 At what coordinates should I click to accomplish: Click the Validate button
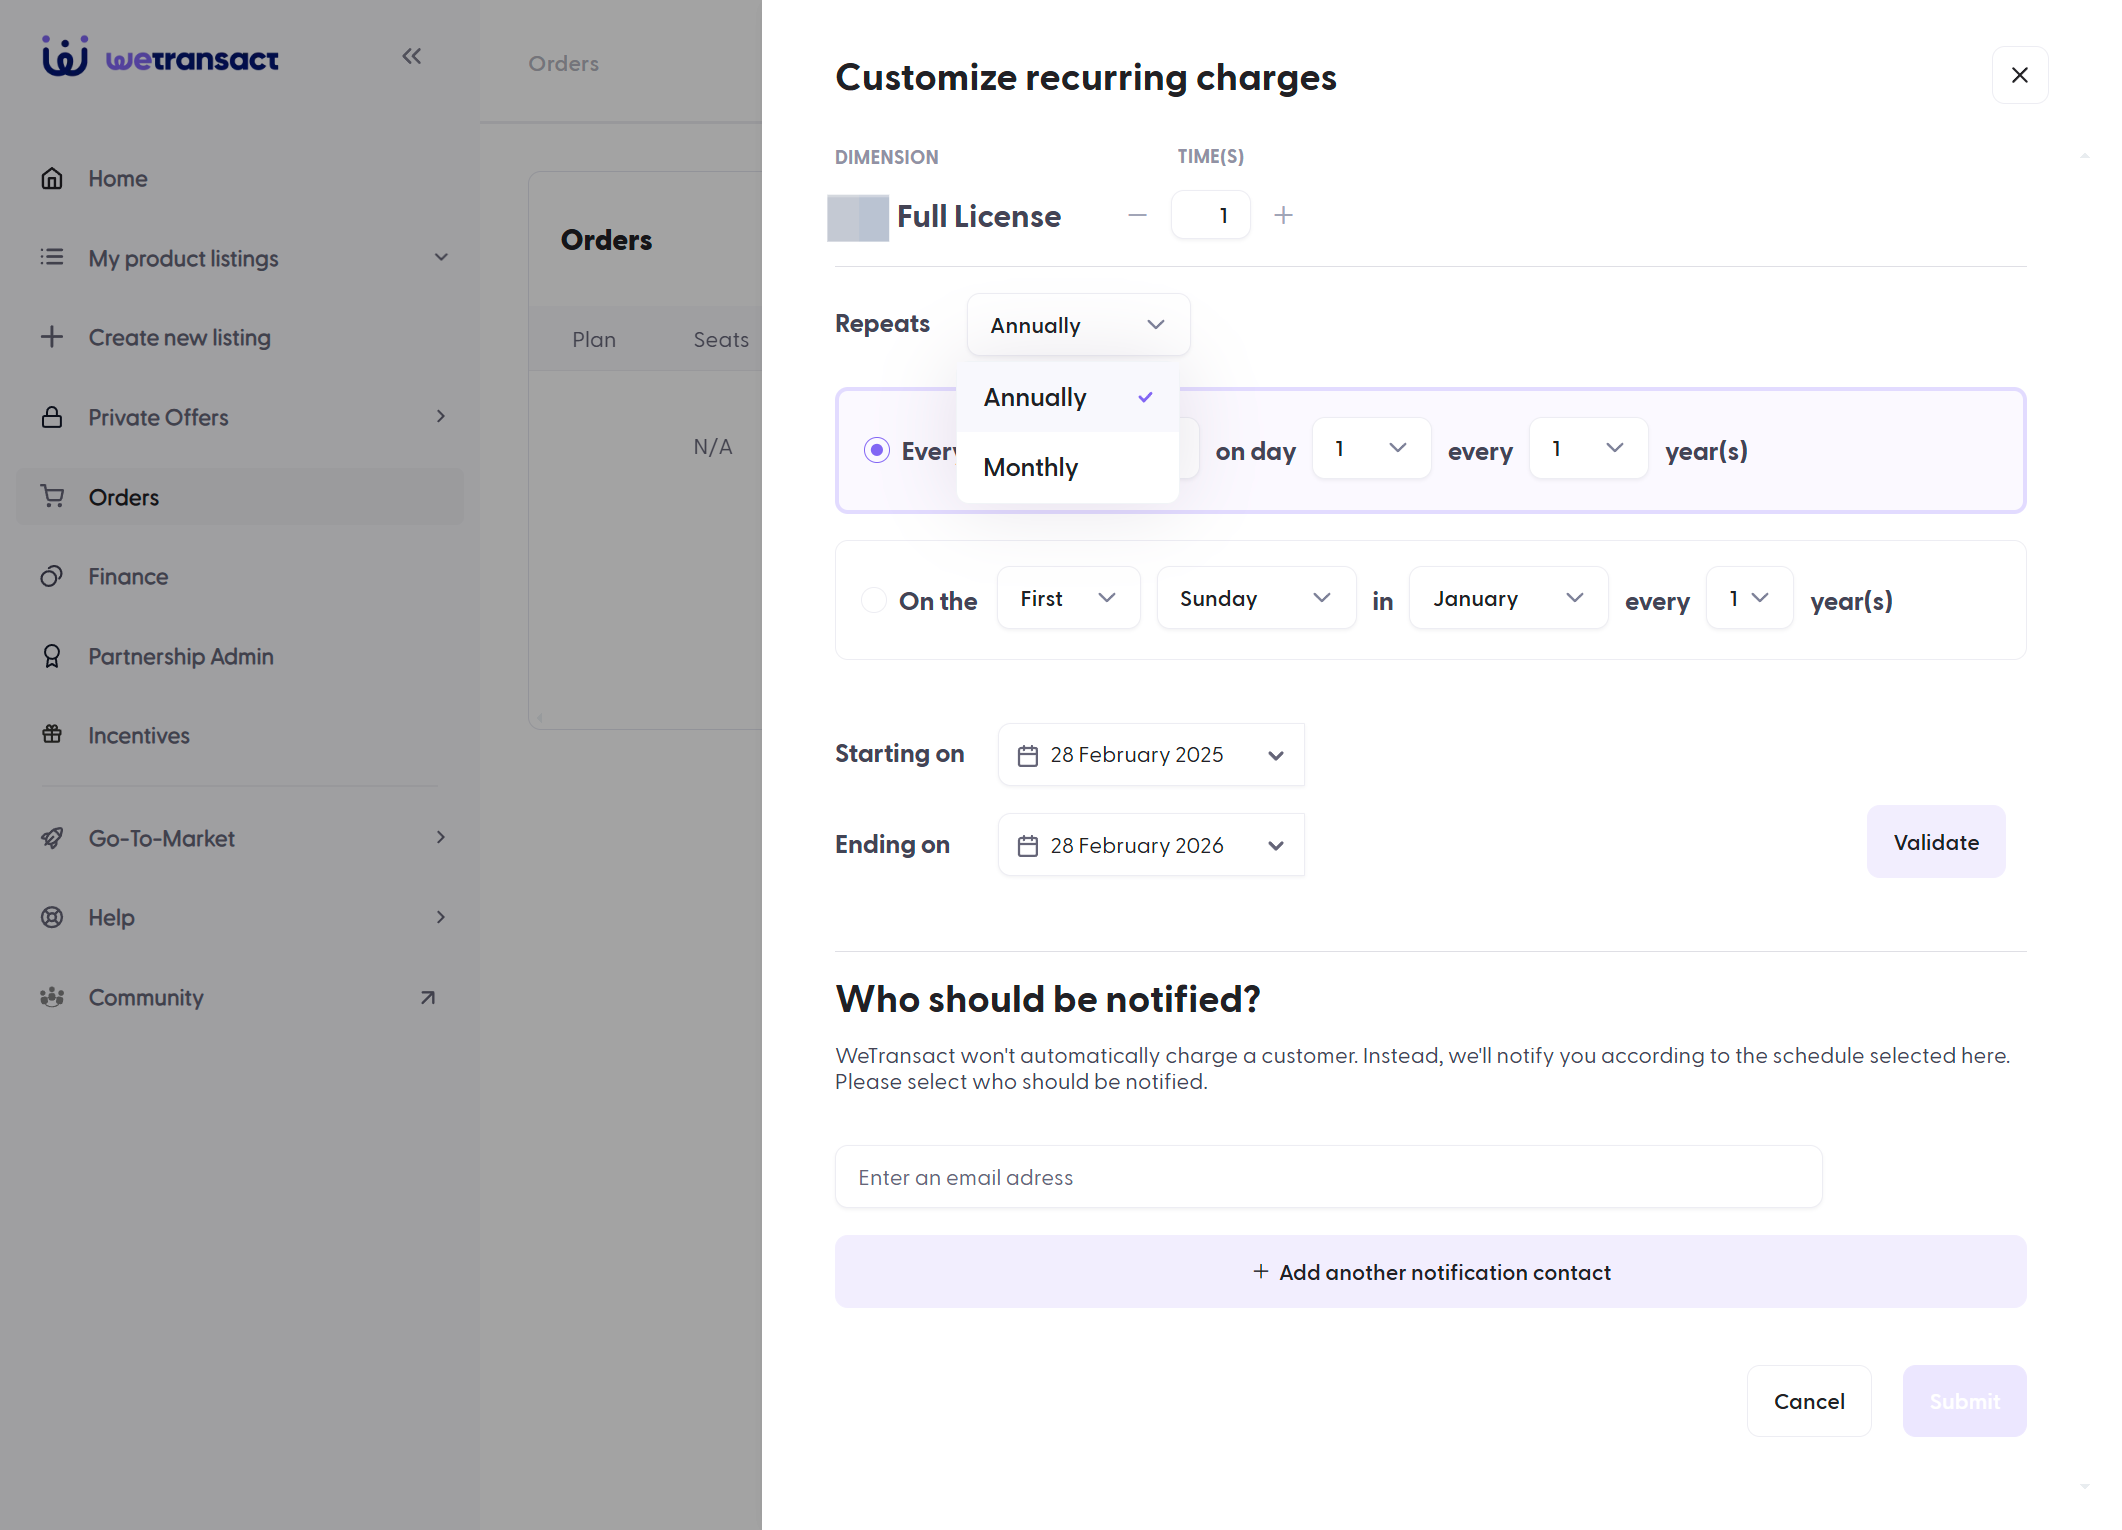pyautogui.click(x=1936, y=842)
